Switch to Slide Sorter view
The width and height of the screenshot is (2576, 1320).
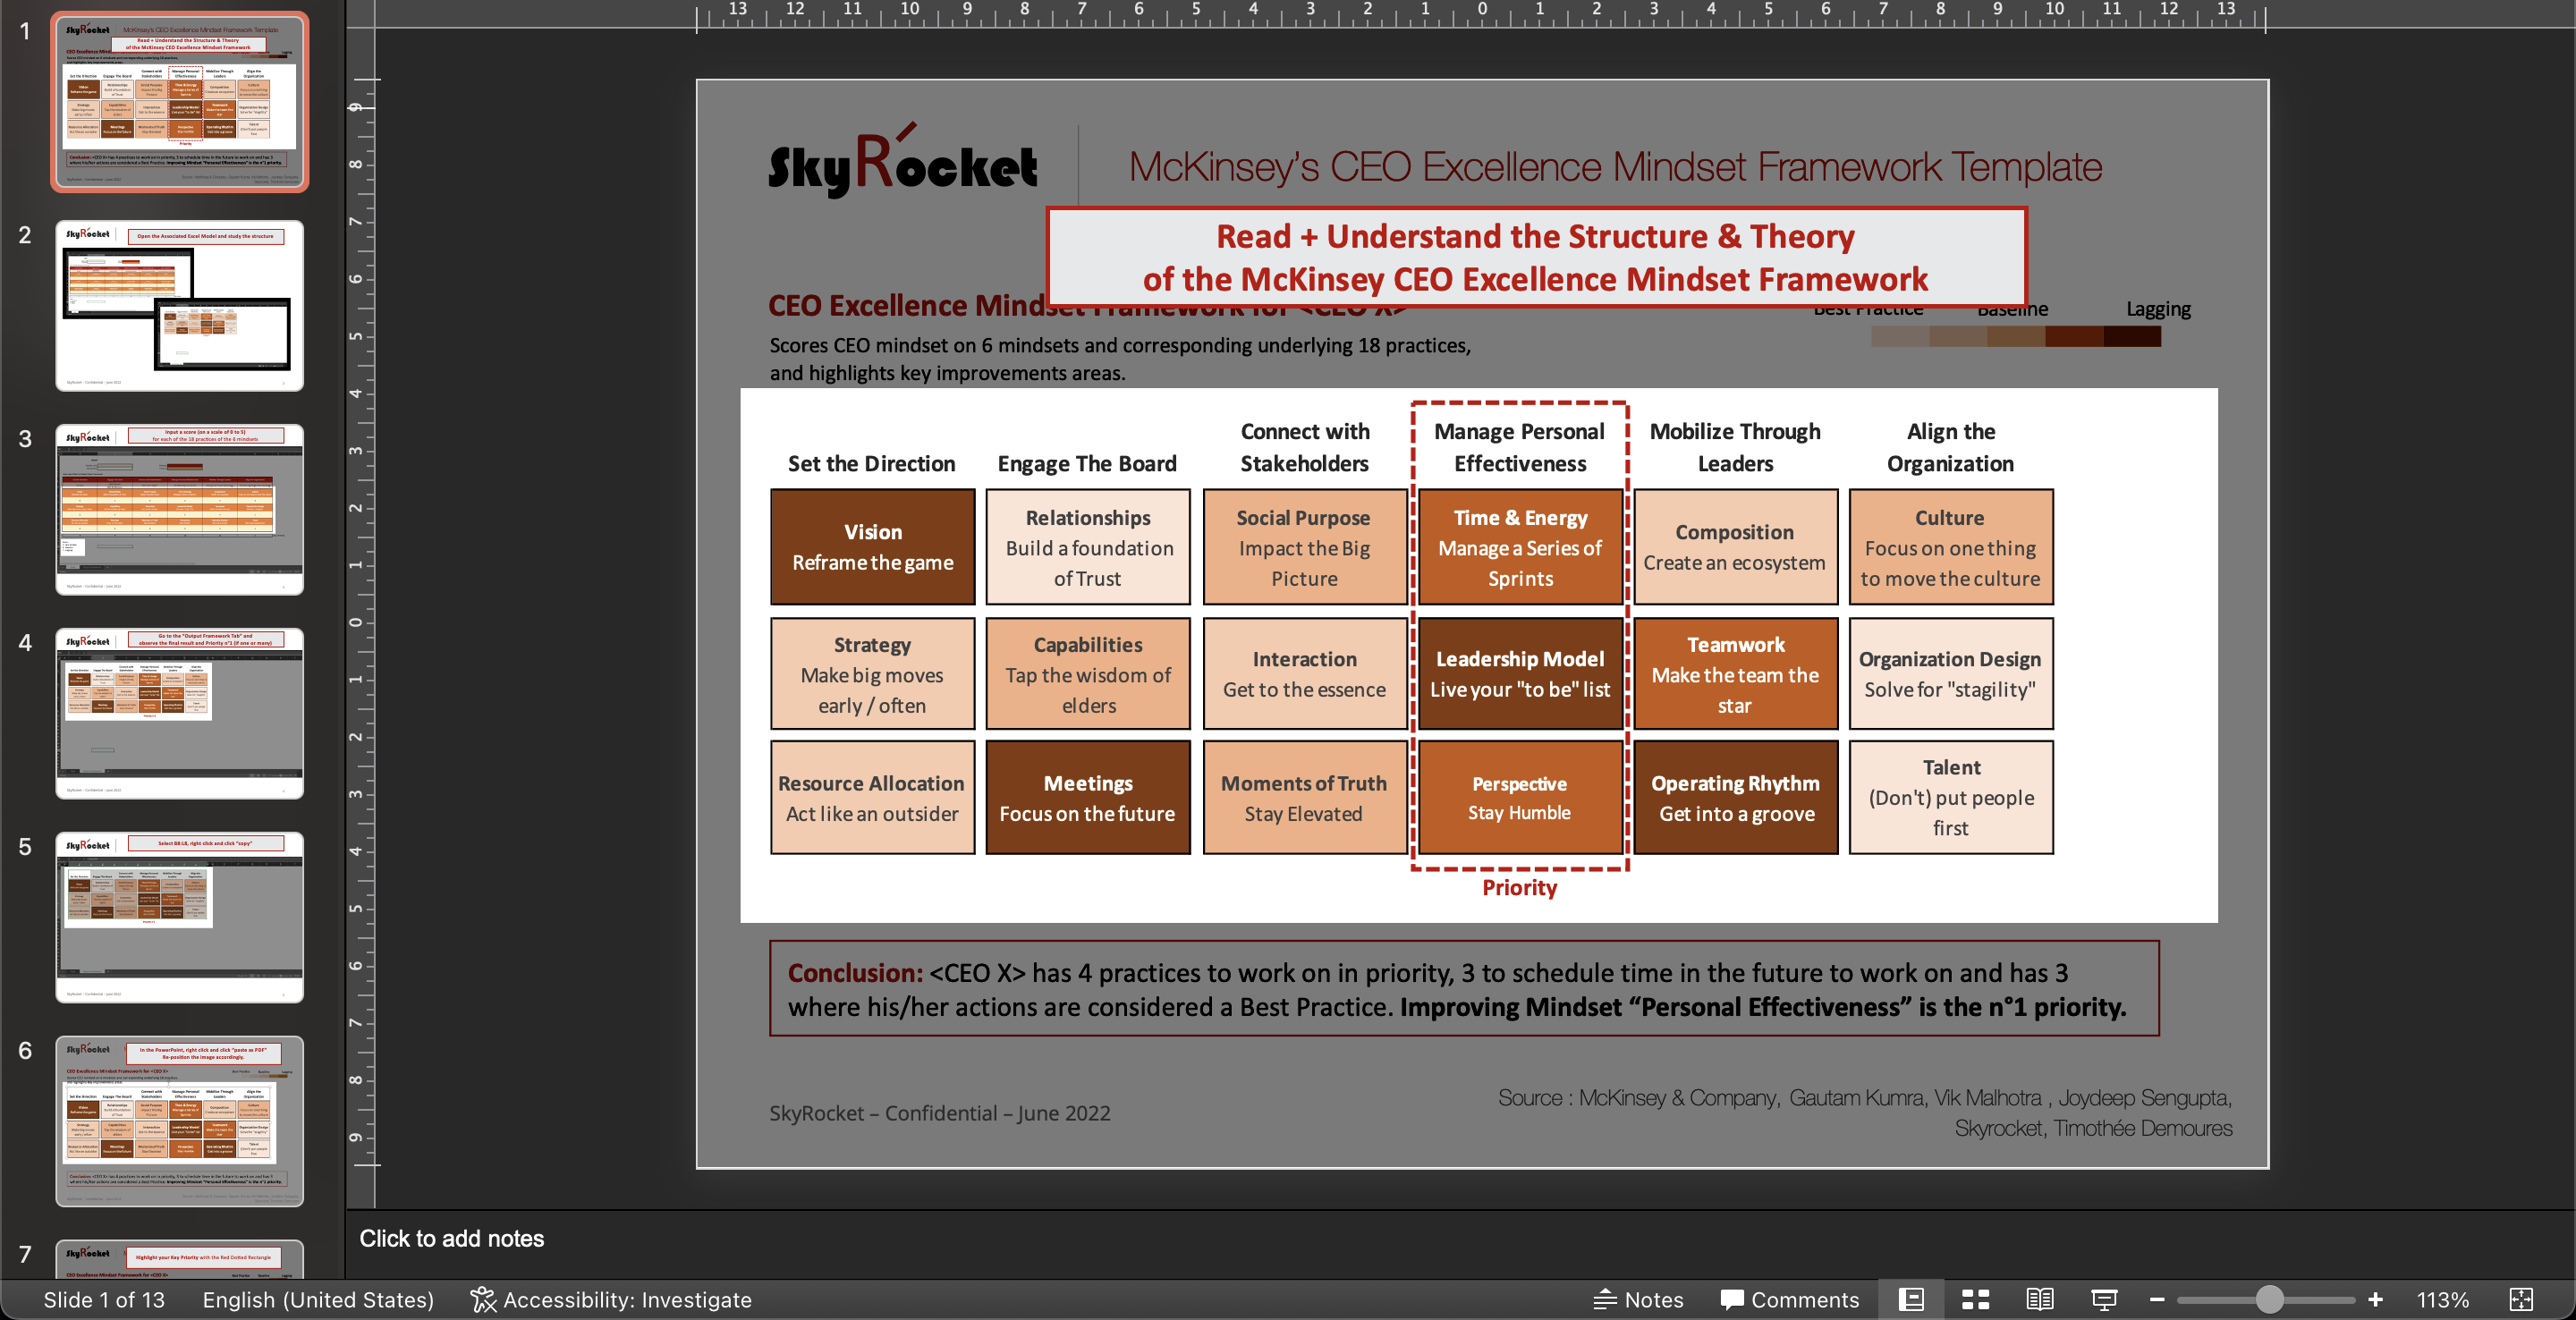click(1975, 1299)
